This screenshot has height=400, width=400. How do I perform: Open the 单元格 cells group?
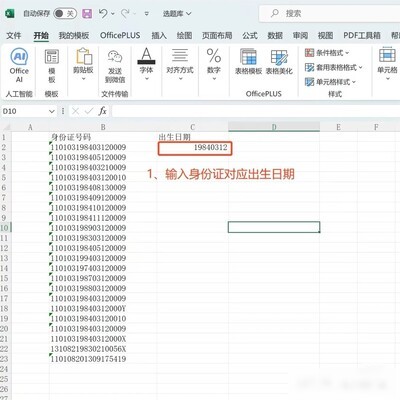coord(387,64)
